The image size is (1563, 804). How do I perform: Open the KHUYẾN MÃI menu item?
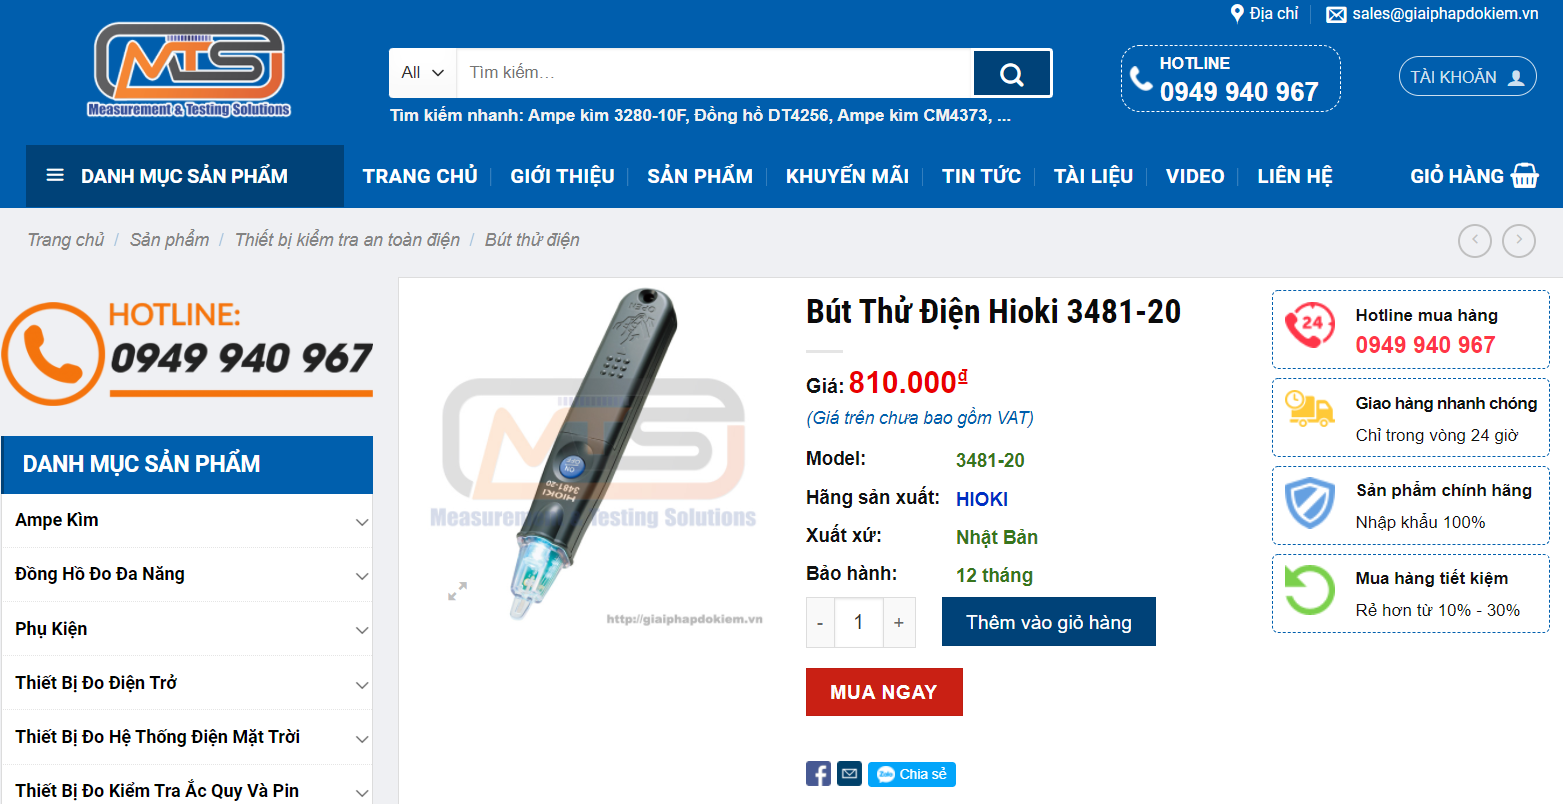[x=847, y=176]
